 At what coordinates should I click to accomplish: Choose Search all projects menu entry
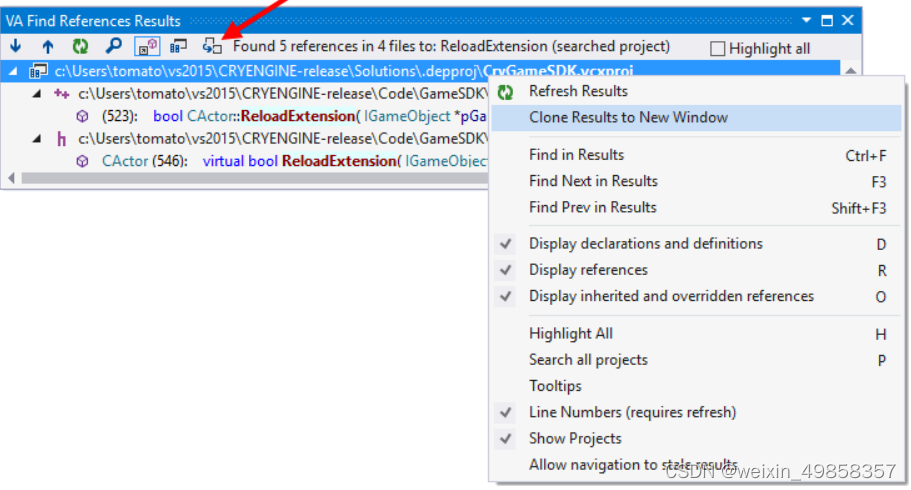pos(696,360)
